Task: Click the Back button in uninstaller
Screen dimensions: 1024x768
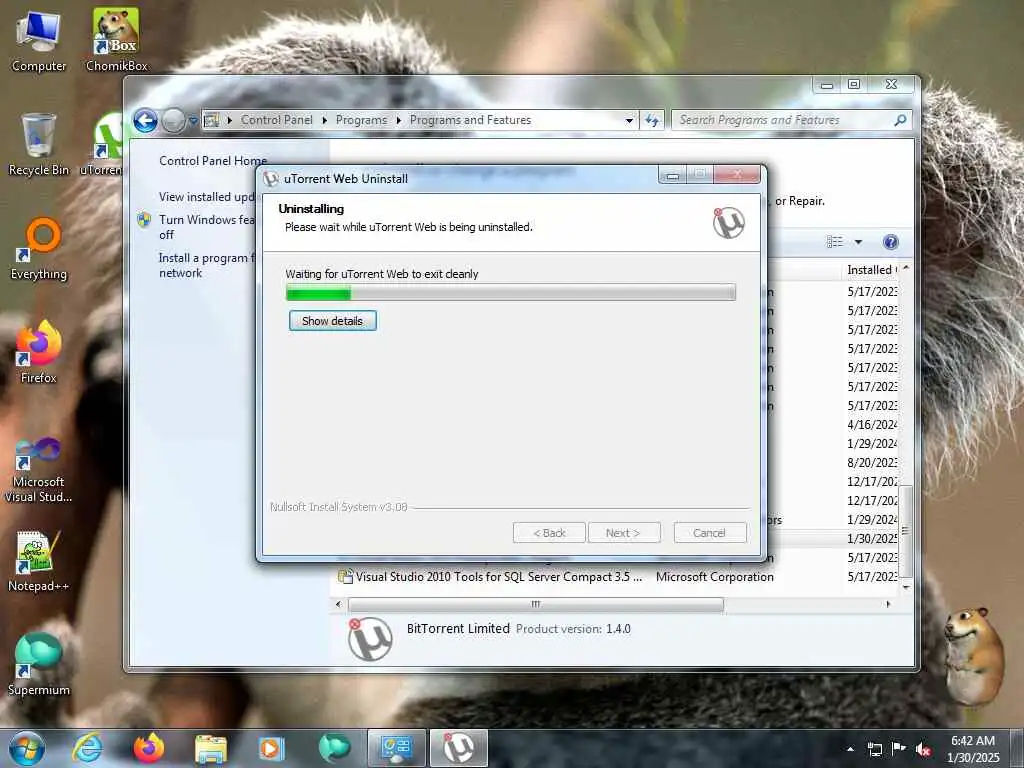Action: pos(549,533)
